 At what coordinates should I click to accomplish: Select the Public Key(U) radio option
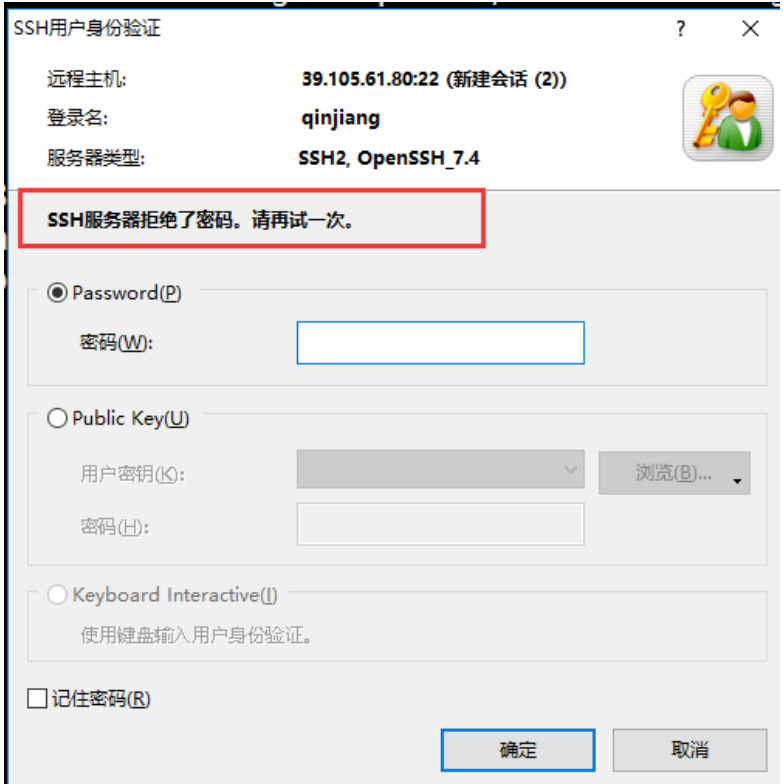[57, 418]
